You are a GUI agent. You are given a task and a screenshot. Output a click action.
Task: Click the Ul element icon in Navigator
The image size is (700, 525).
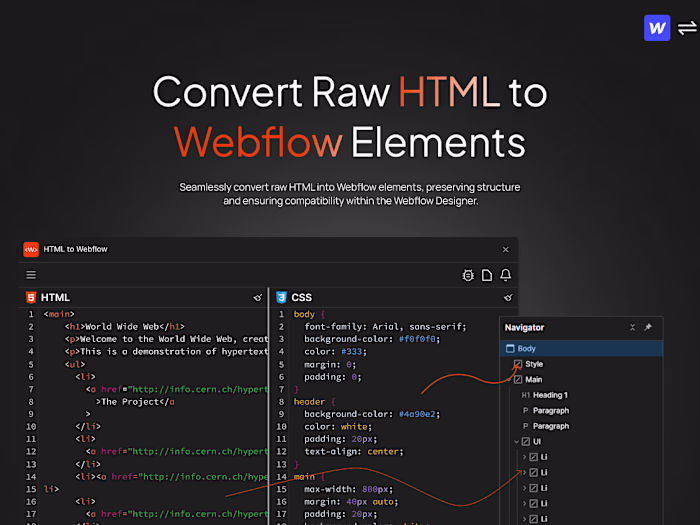pyautogui.click(x=525, y=442)
